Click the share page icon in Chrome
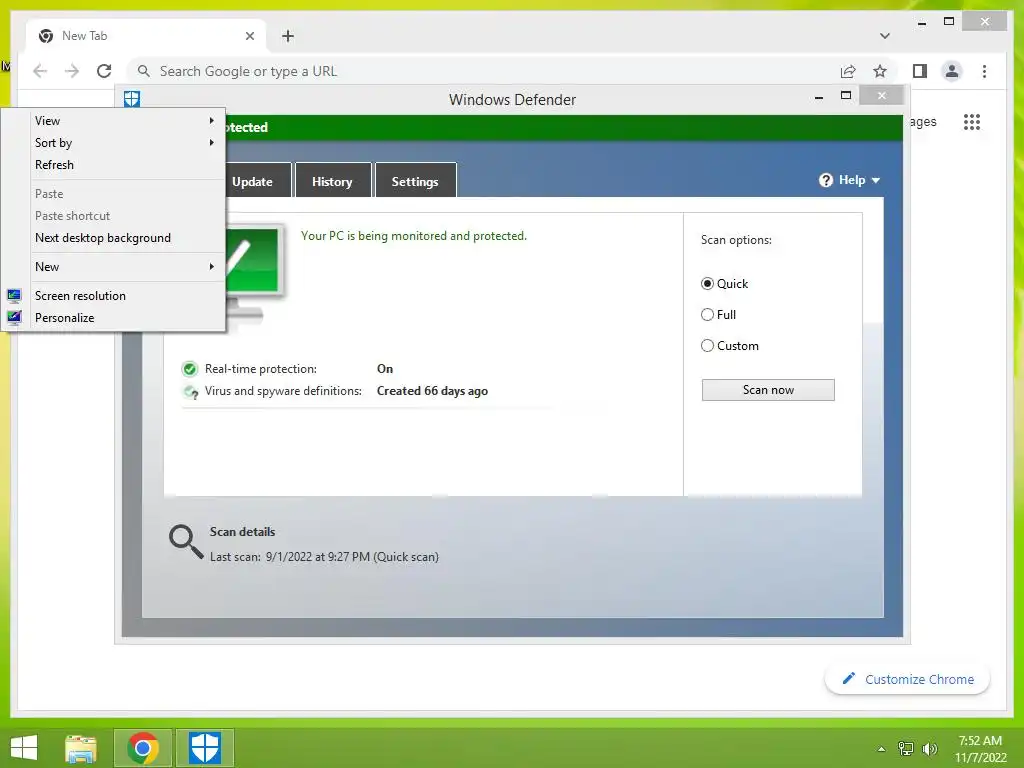The image size is (1024, 768). coord(848,71)
